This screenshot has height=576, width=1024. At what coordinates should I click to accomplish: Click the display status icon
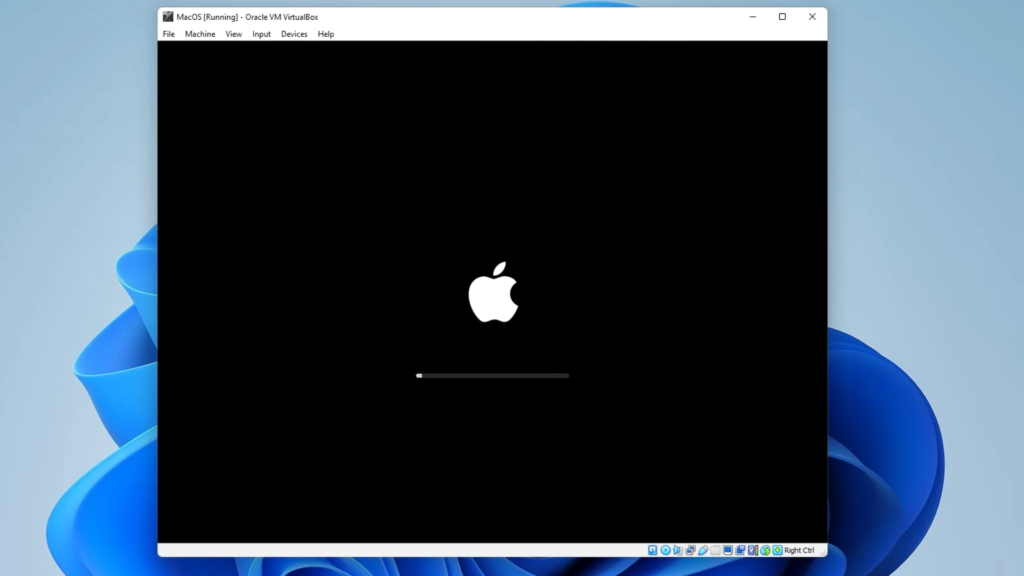tap(728, 551)
